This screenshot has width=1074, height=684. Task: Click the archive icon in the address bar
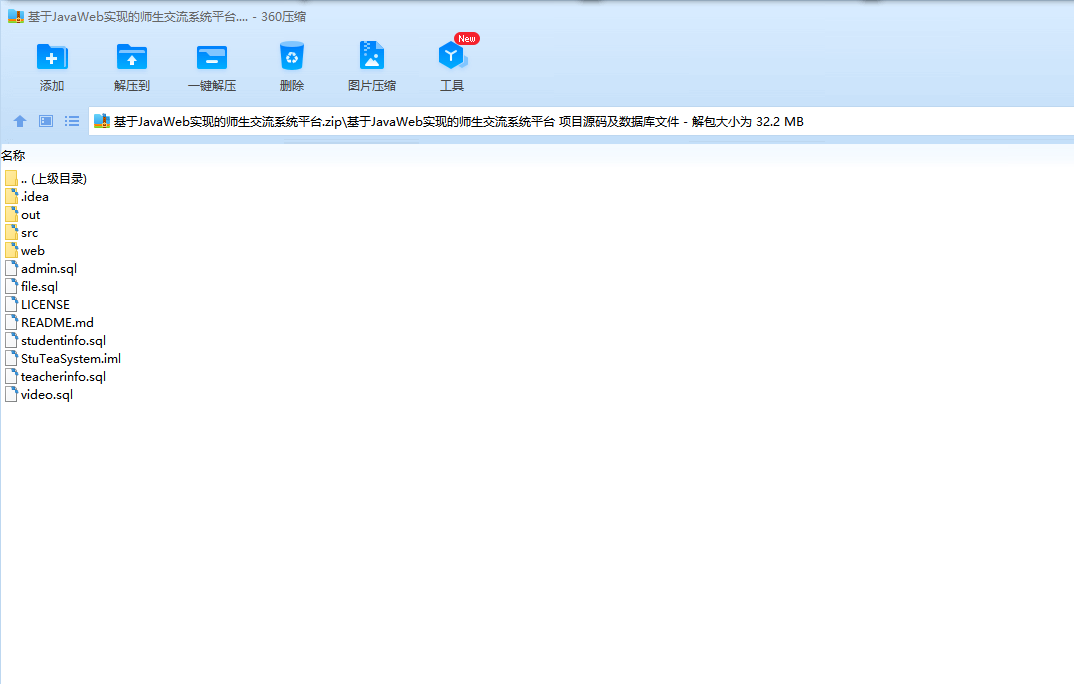pyautogui.click(x=102, y=121)
